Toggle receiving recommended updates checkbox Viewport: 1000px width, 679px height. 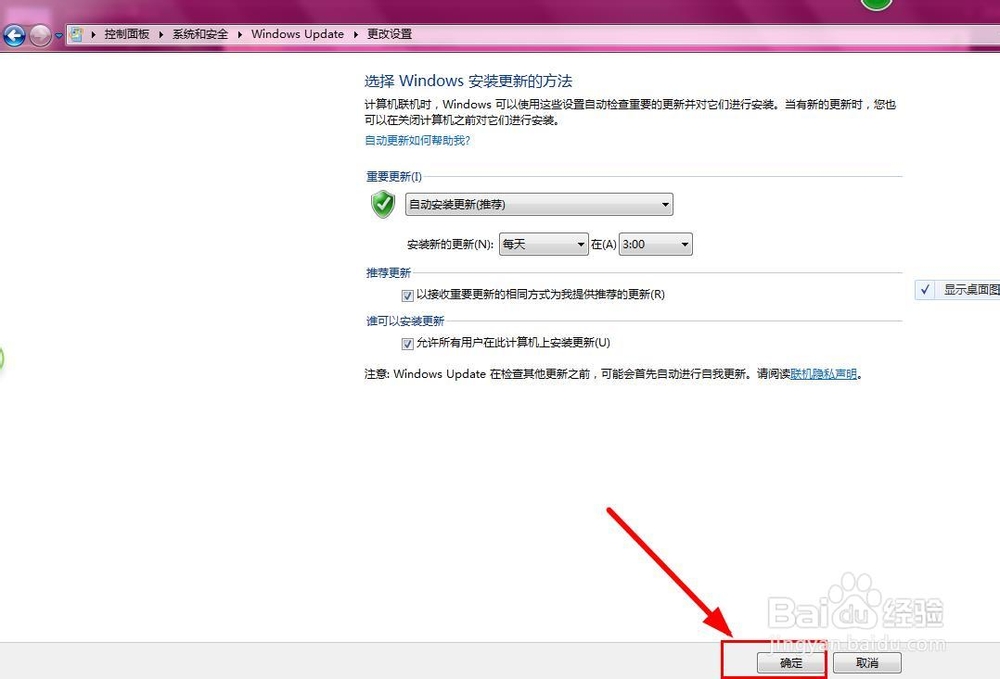click(x=409, y=295)
